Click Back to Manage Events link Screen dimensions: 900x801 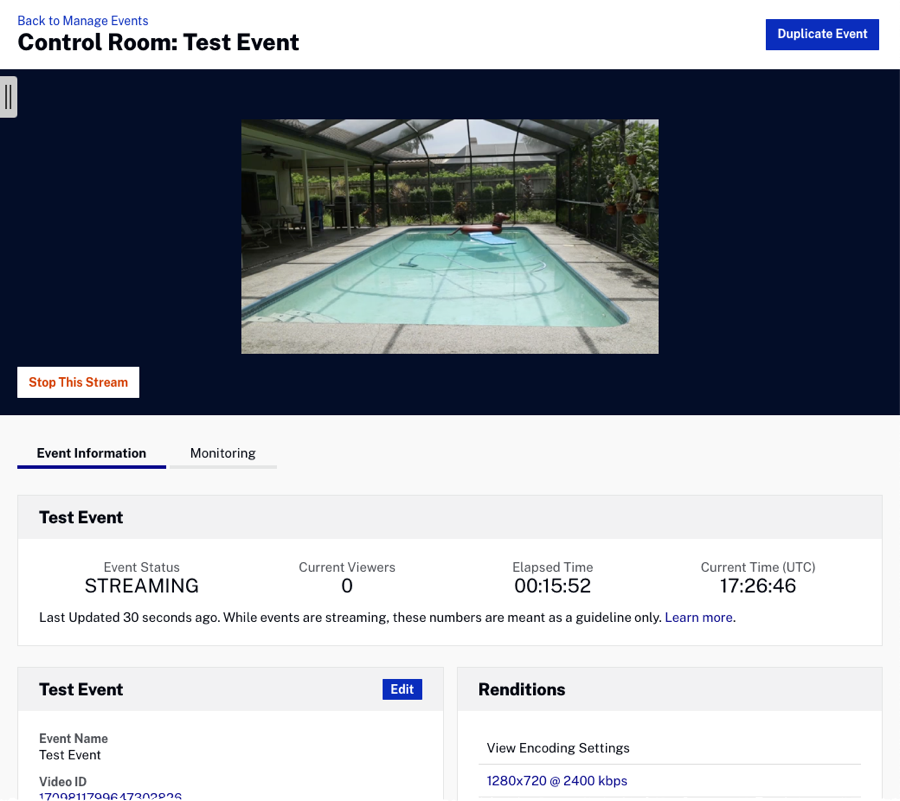tap(83, 21)
